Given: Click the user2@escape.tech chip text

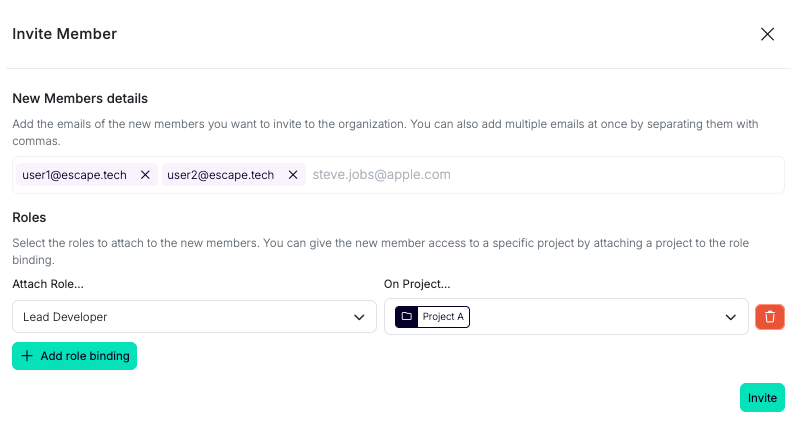Looking at the screenshot, I should coord(220,175).
